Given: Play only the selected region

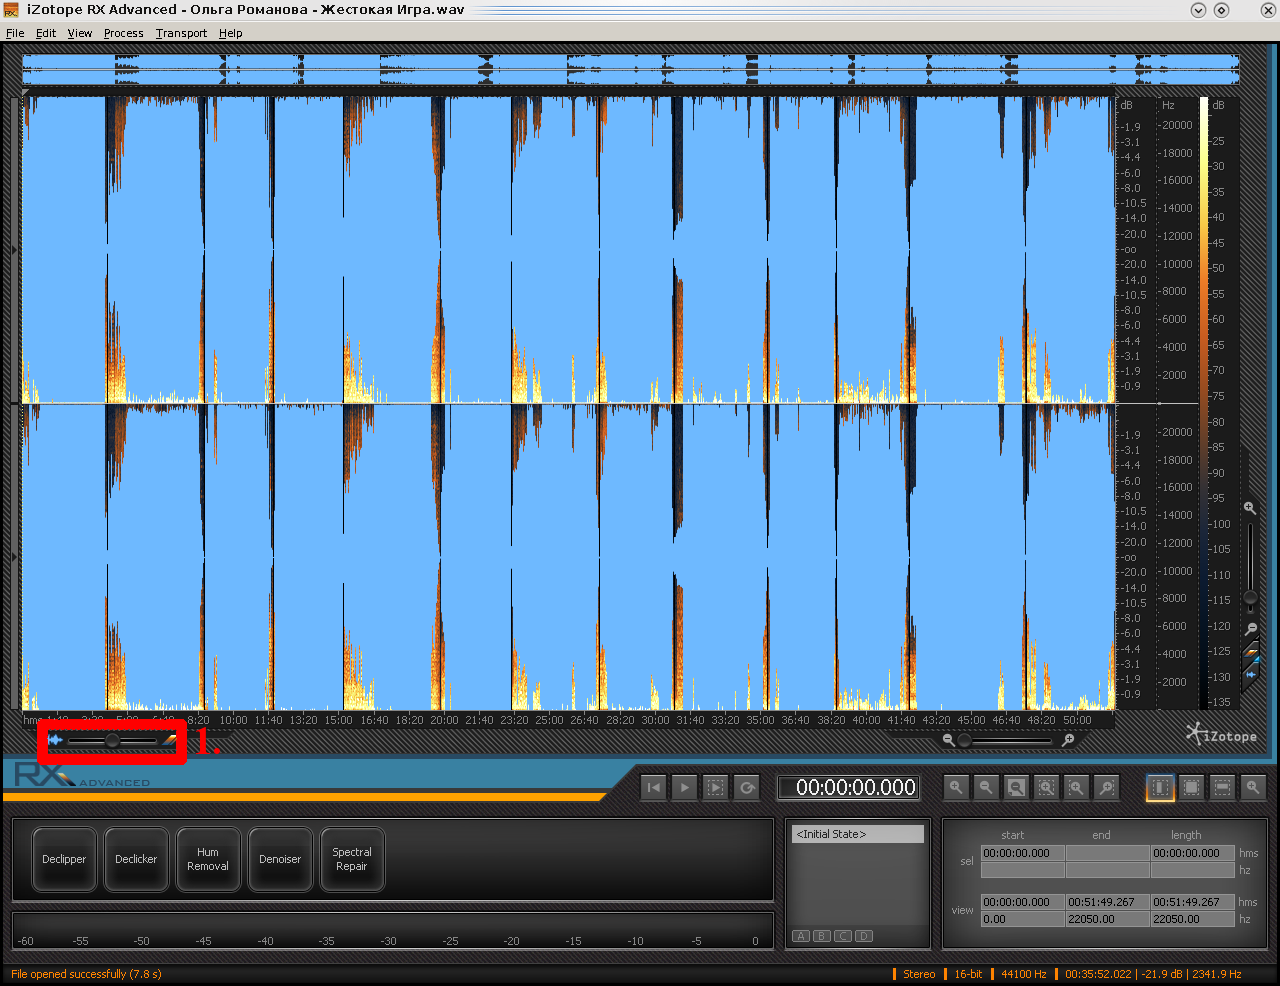Looking at the screenshot, I should (x=715, y=788).
